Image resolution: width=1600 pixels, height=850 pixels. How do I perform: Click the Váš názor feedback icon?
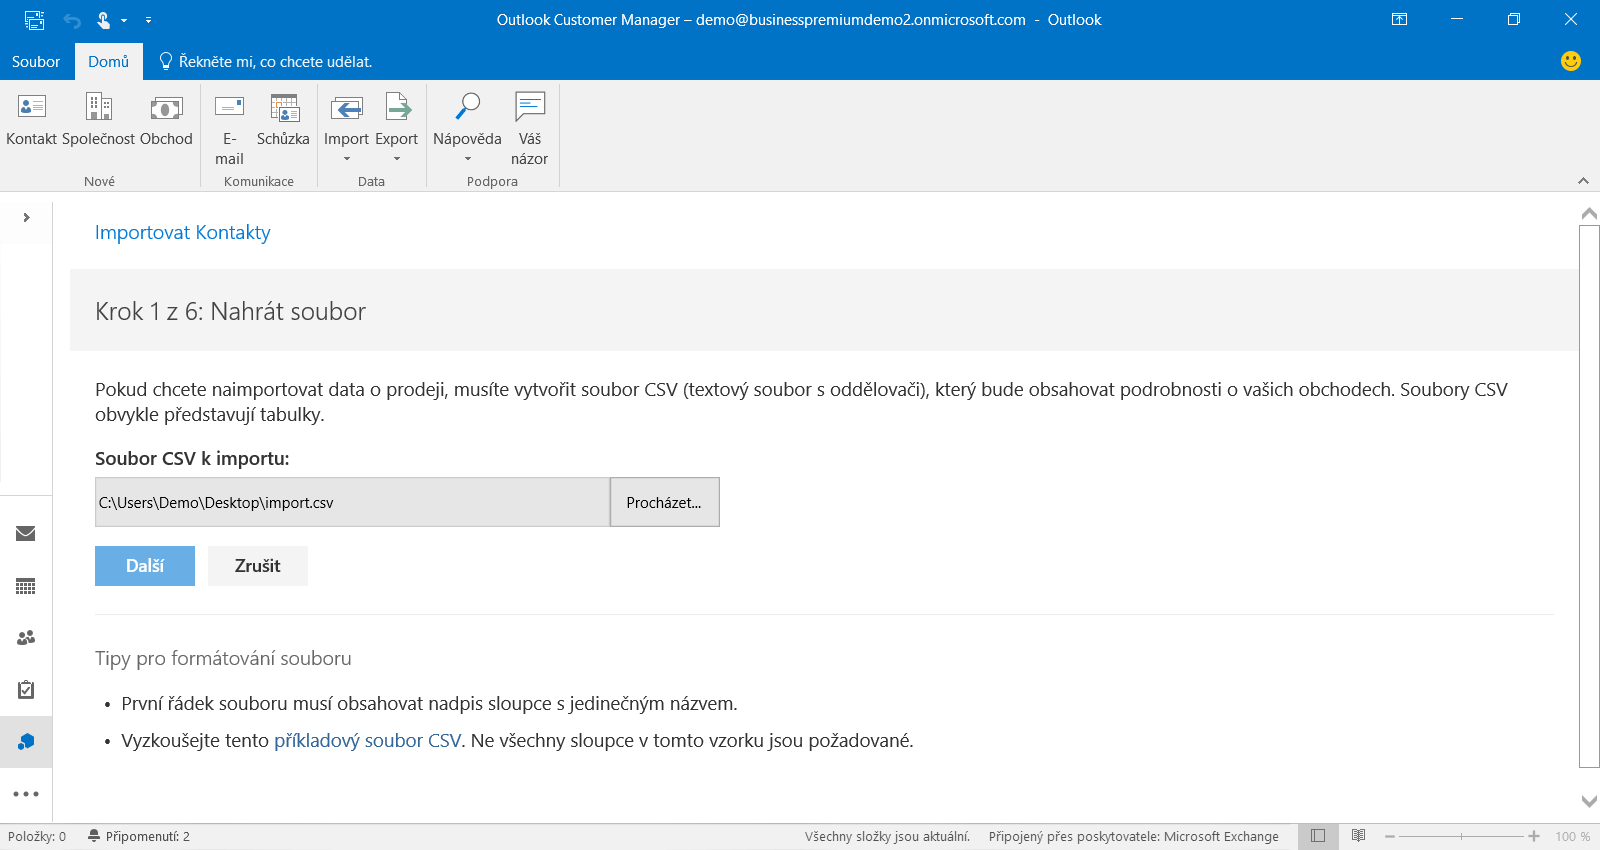[x=529, y=128]
